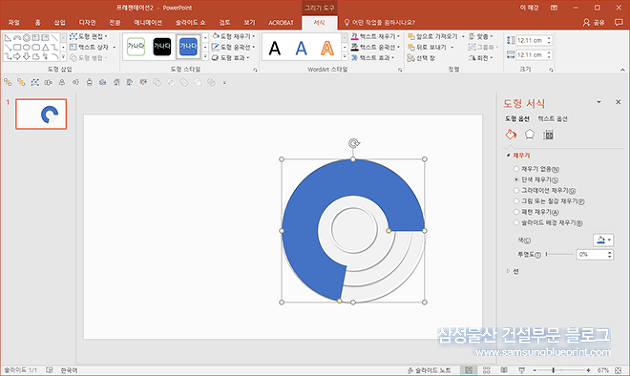Select the green outlined 가나다 shape style
This screenshot has height=376, width=630.
click(x=136, y=47)
